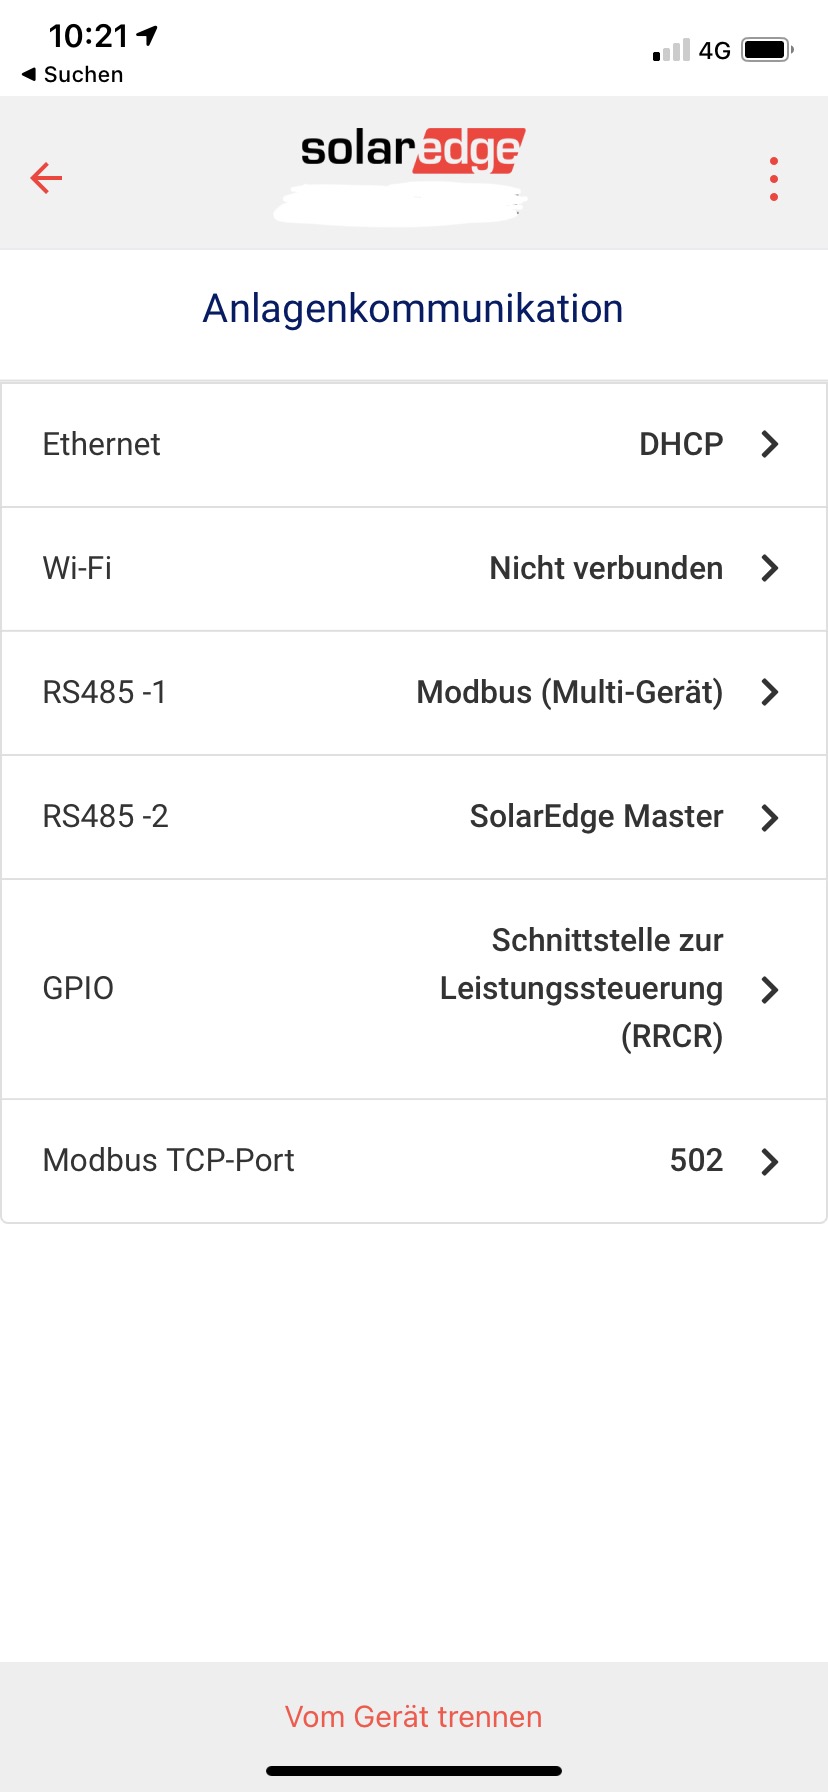The image size is (828, 1792).
Task: Open Modbus TCP-Port chevron arrow
Action: [769, 1161]
